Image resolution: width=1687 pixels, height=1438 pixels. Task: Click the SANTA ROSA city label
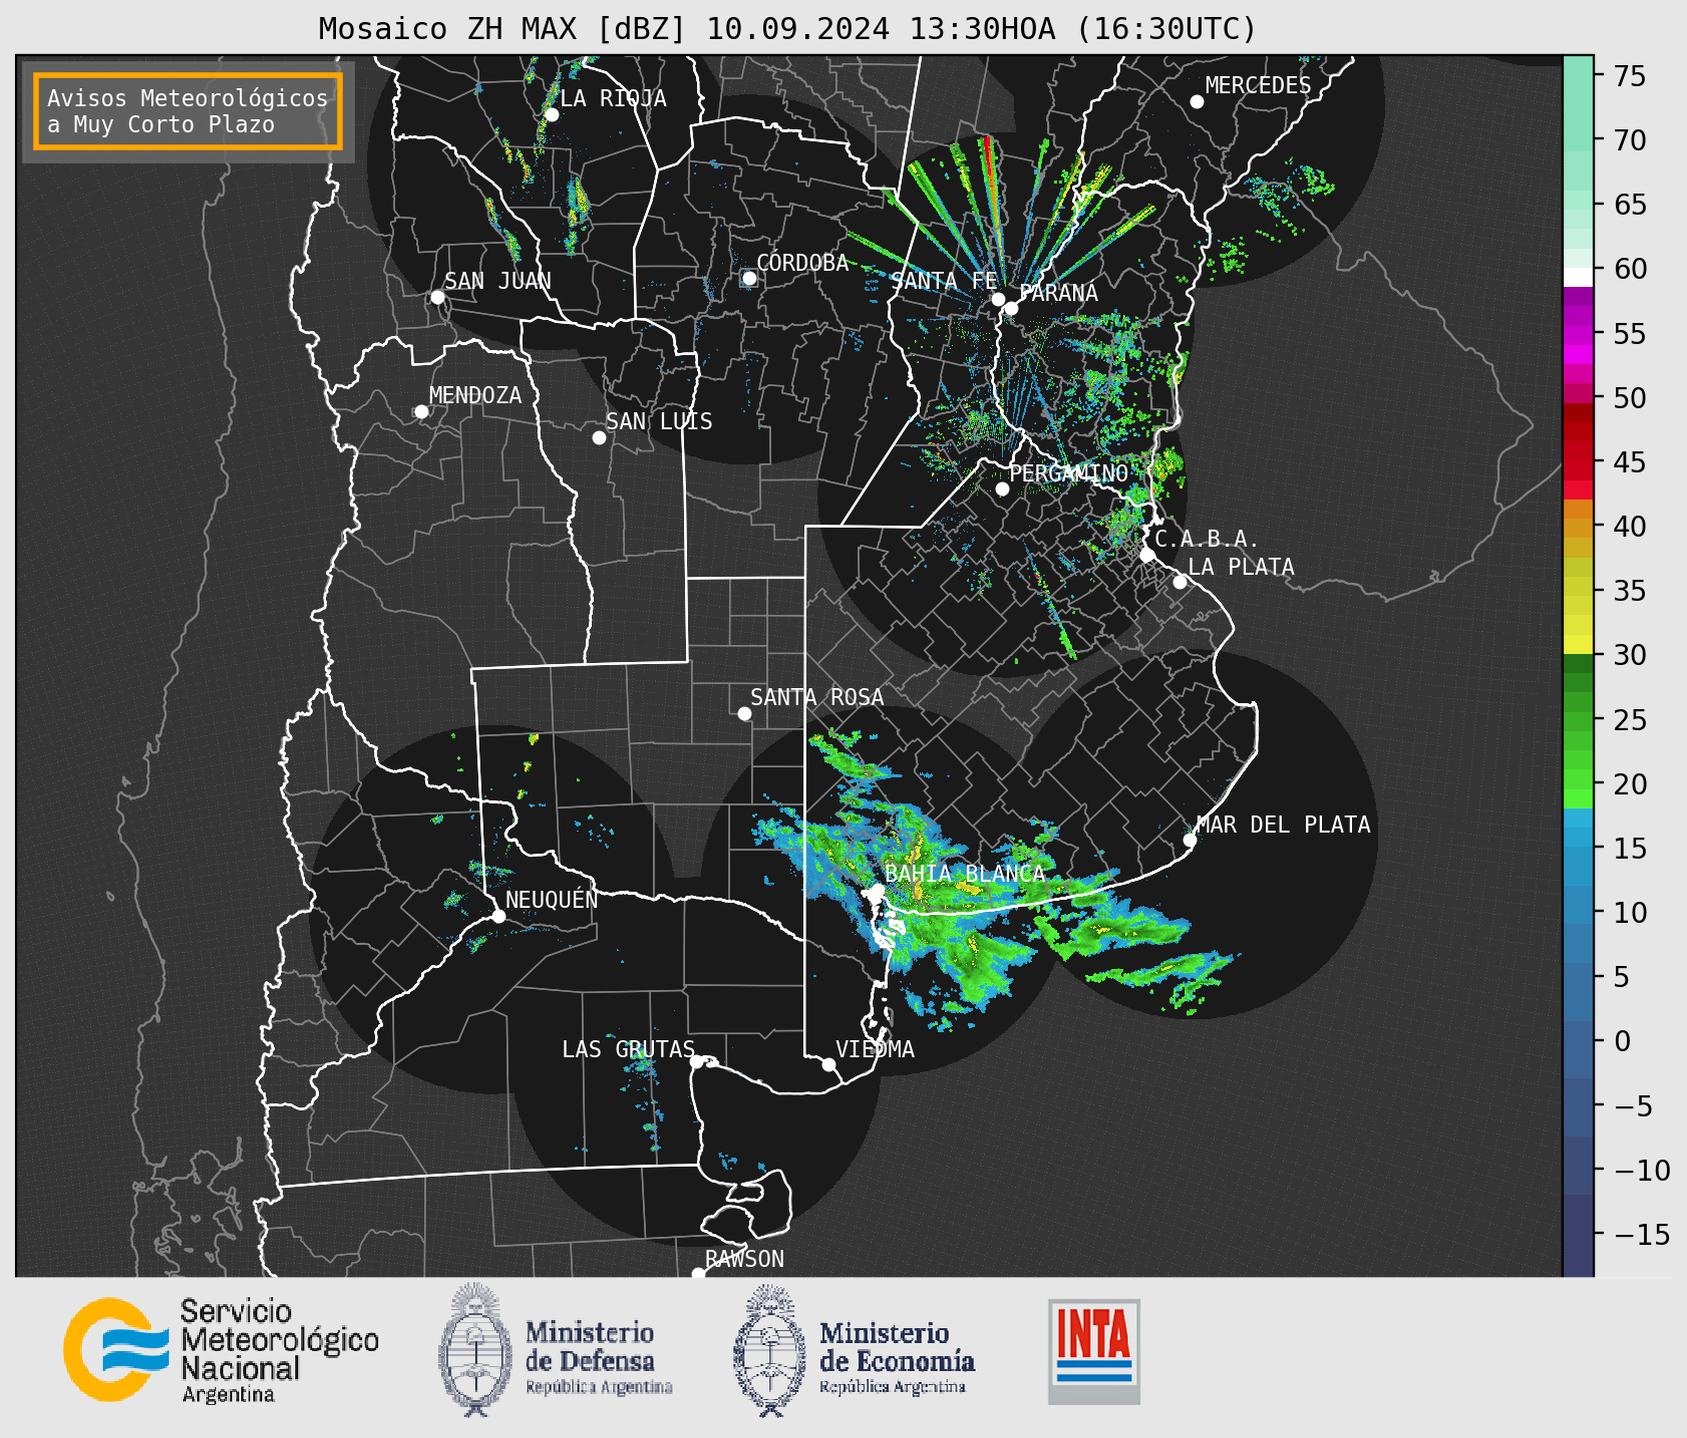(x=817, y=697)
